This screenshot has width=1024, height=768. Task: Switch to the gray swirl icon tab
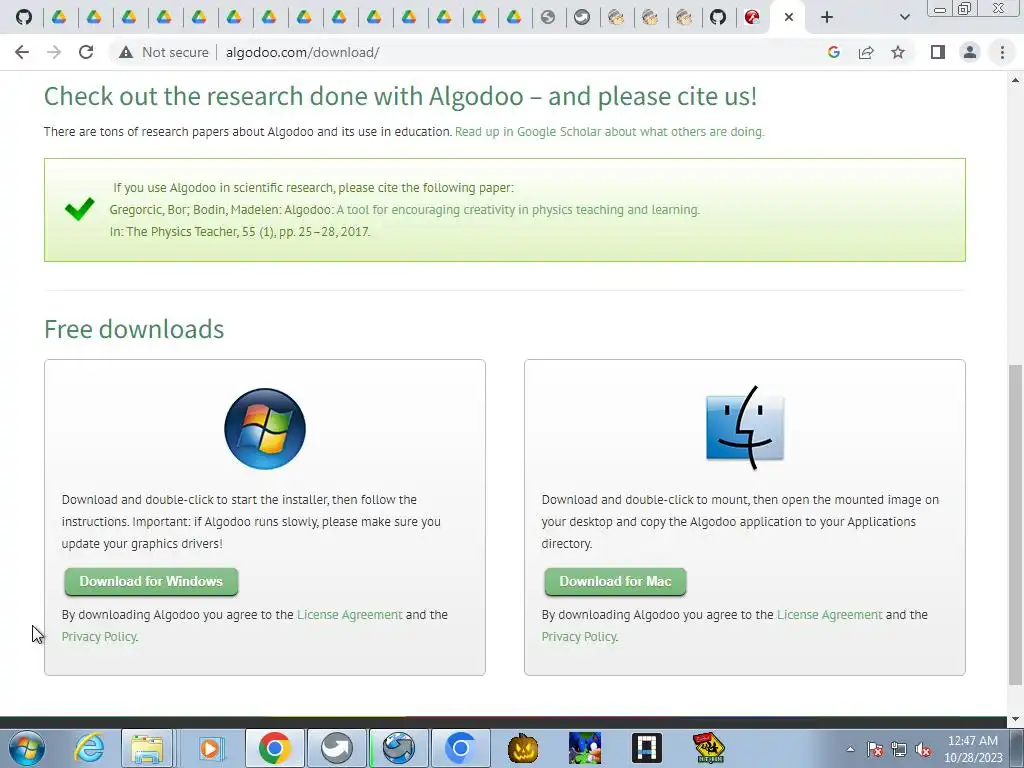tap(582, 17)
